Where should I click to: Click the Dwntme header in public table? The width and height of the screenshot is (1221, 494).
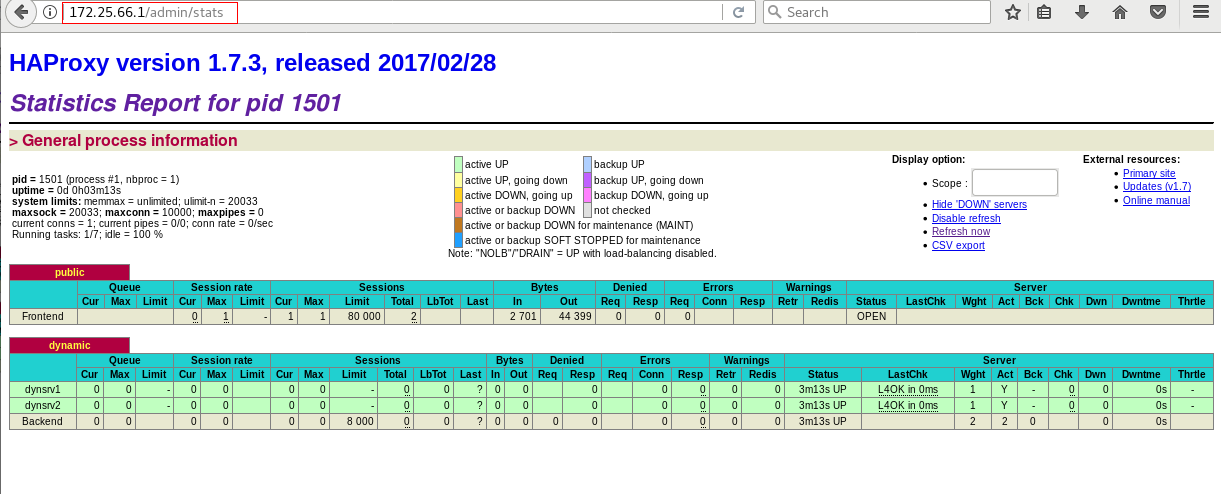[1141, 301]
